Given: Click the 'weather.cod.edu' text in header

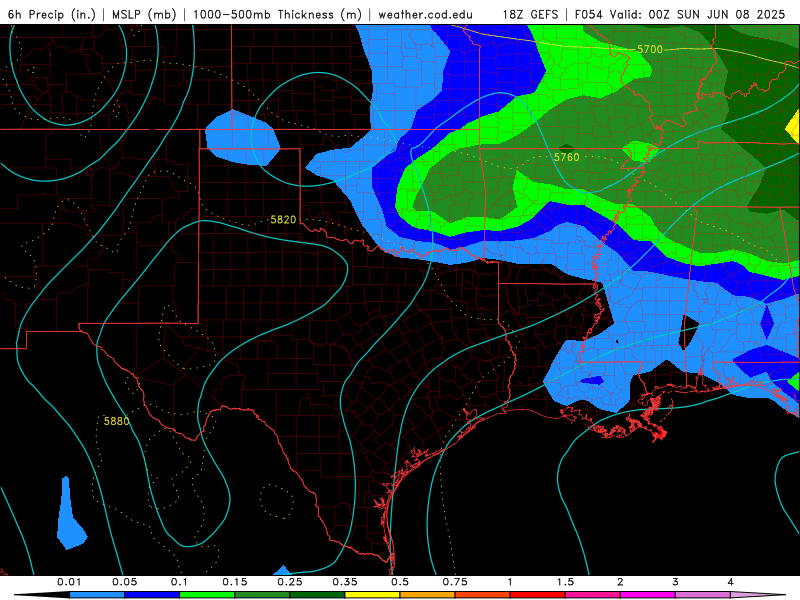Looking at the screenshot, I should click(426, 14).
